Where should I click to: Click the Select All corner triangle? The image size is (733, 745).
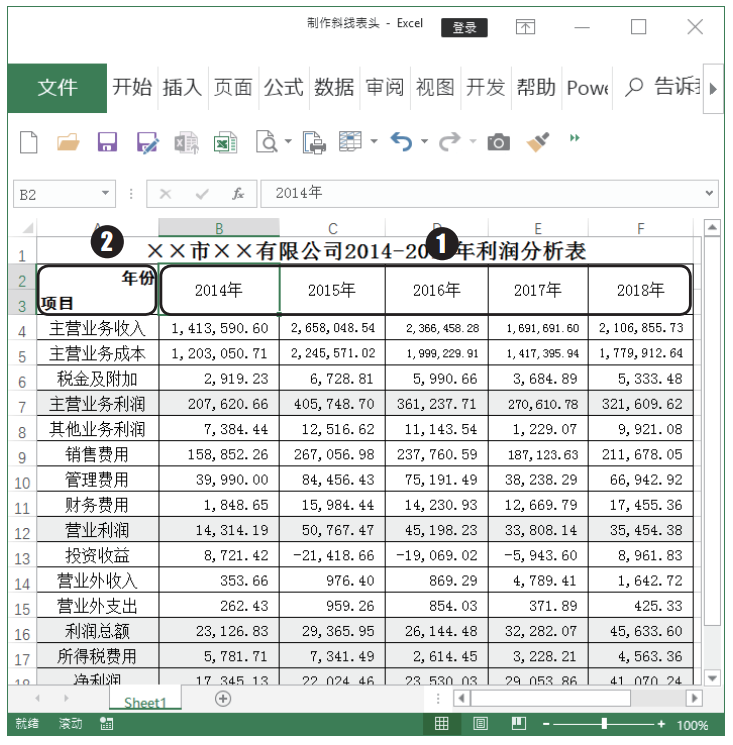[x=28, y=228]
